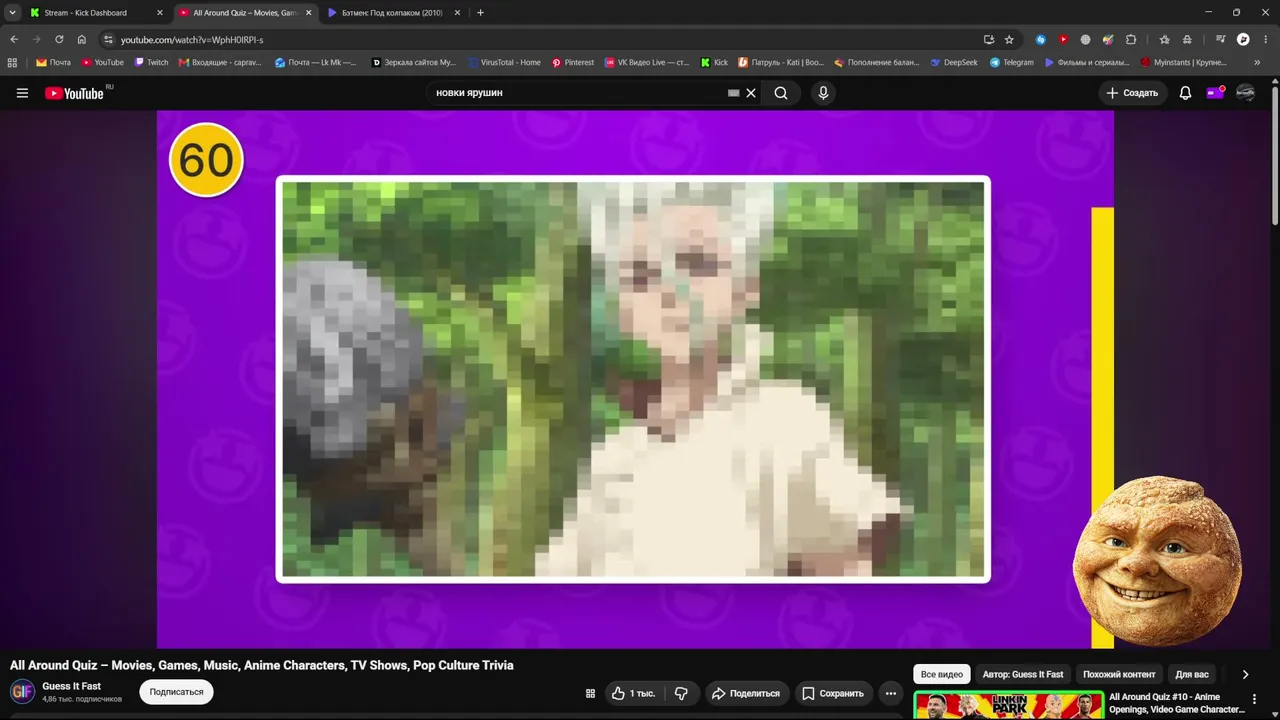The width and height of the screenshot is (1280, 720).
Task: Open the YouTube account avatar menu
Action: tap(1245, 93)
